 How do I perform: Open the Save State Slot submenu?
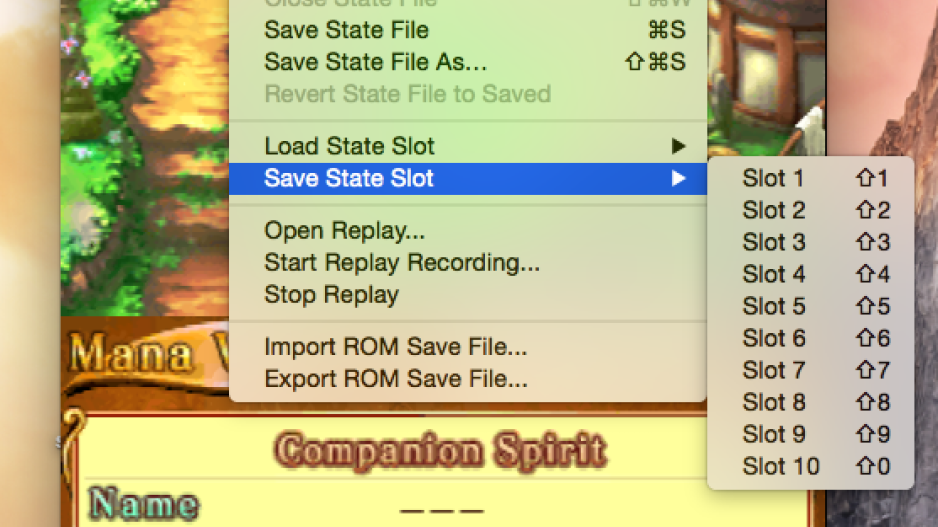[x=349, y=179]
